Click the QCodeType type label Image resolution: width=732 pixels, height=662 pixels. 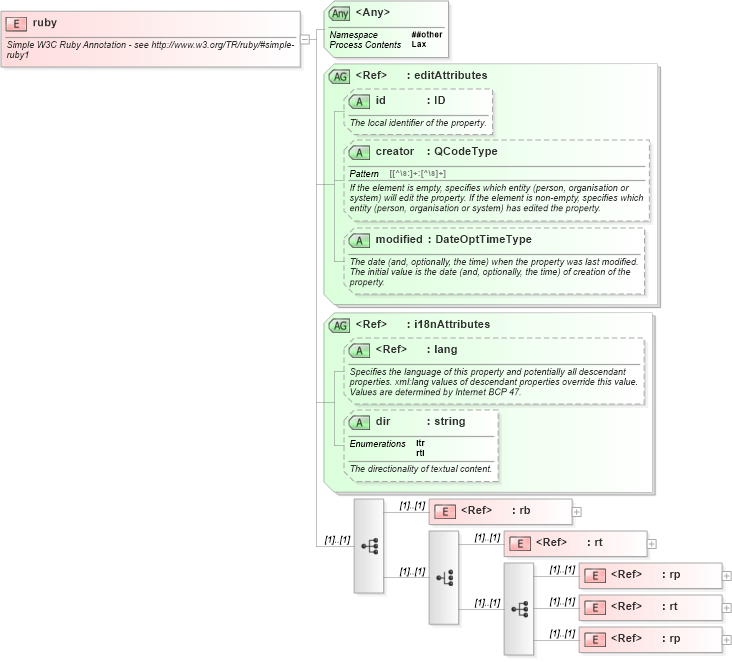465,151
